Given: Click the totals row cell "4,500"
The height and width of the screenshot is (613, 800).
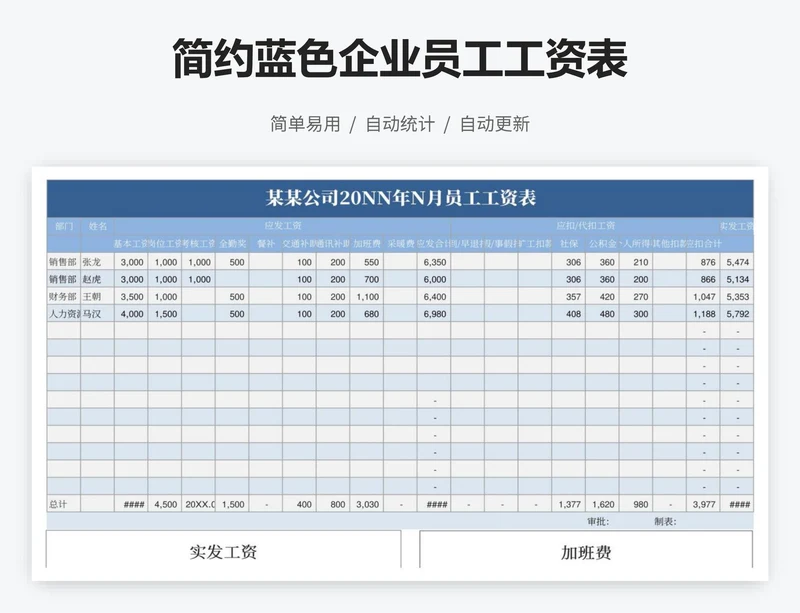Looking at the screenshot, I should tap(165, 504).
